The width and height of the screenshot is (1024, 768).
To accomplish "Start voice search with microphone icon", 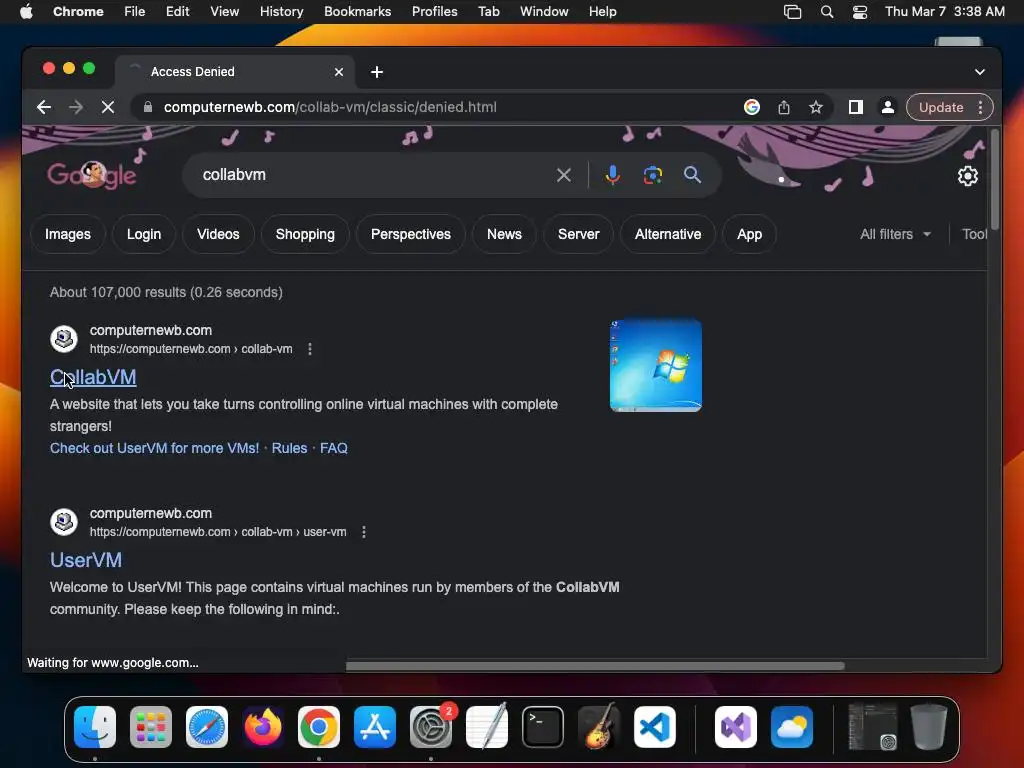I will (x=612, y=175).
